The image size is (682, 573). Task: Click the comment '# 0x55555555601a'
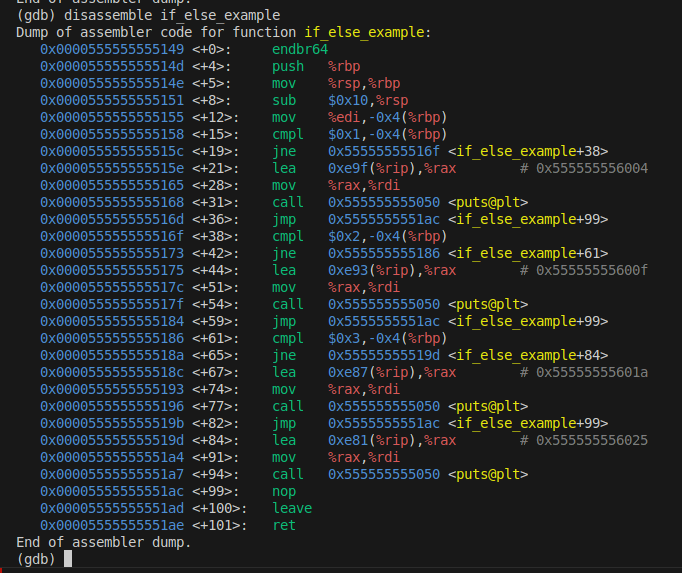584,372
